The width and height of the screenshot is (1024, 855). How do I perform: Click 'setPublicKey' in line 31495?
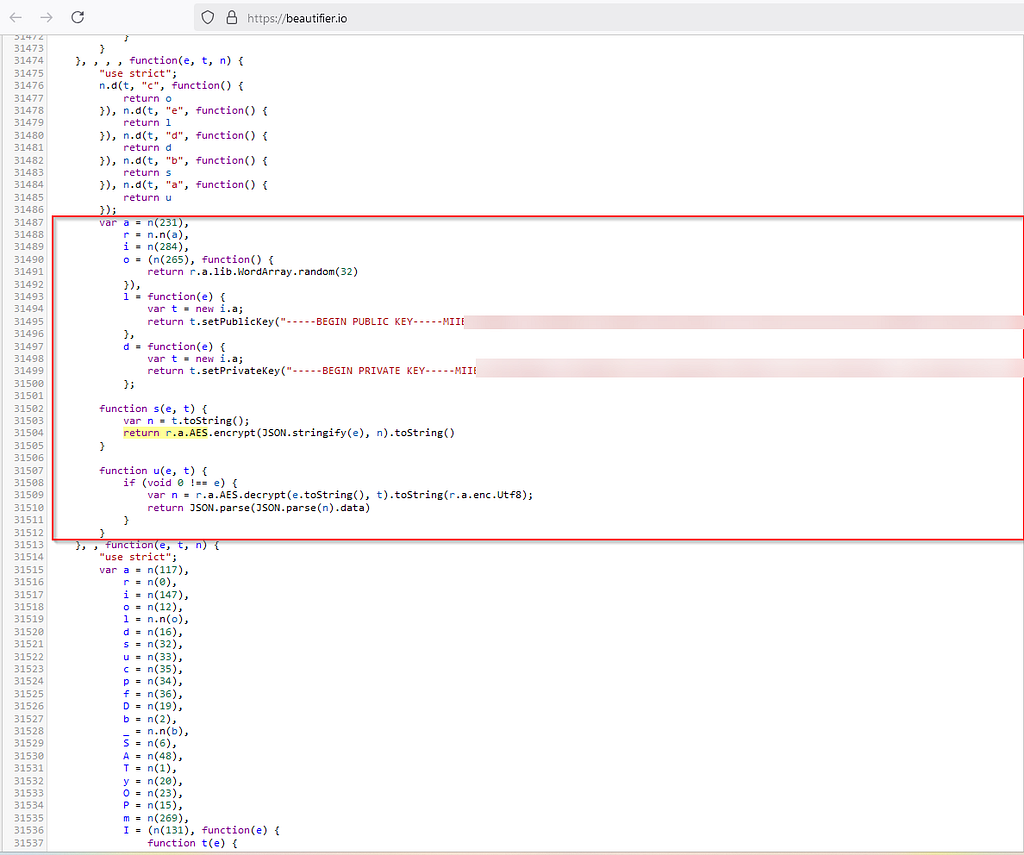pos(238,321)
